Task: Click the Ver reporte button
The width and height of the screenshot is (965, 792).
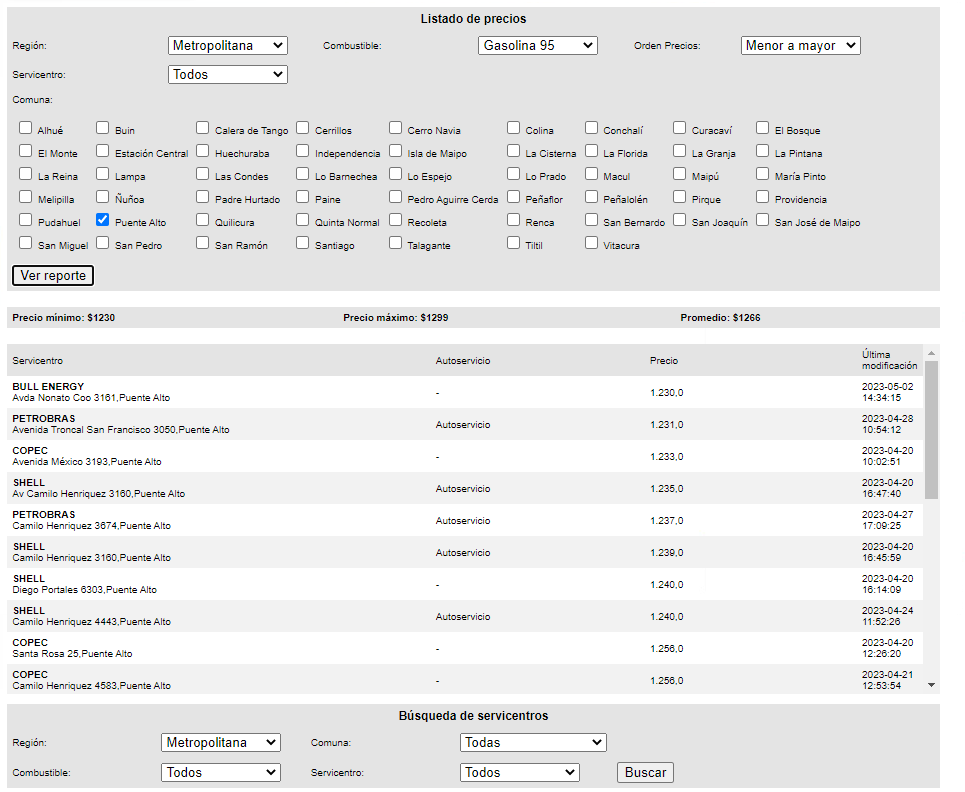Action: (x=53, y=276)
